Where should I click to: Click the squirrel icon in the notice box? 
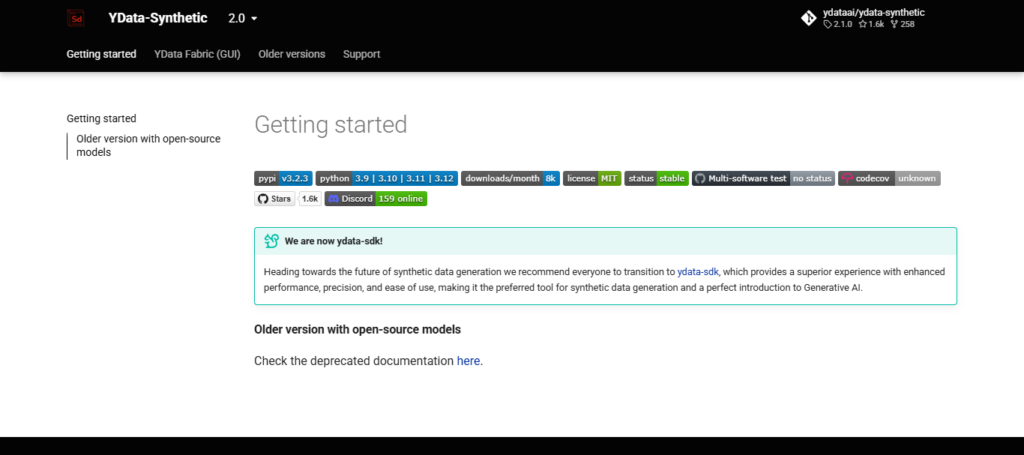click(x=272, y=241)
